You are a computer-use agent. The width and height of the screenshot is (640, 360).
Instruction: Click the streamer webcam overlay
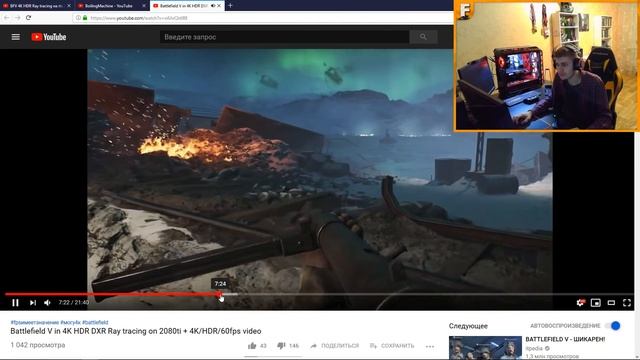coord(547,65)
